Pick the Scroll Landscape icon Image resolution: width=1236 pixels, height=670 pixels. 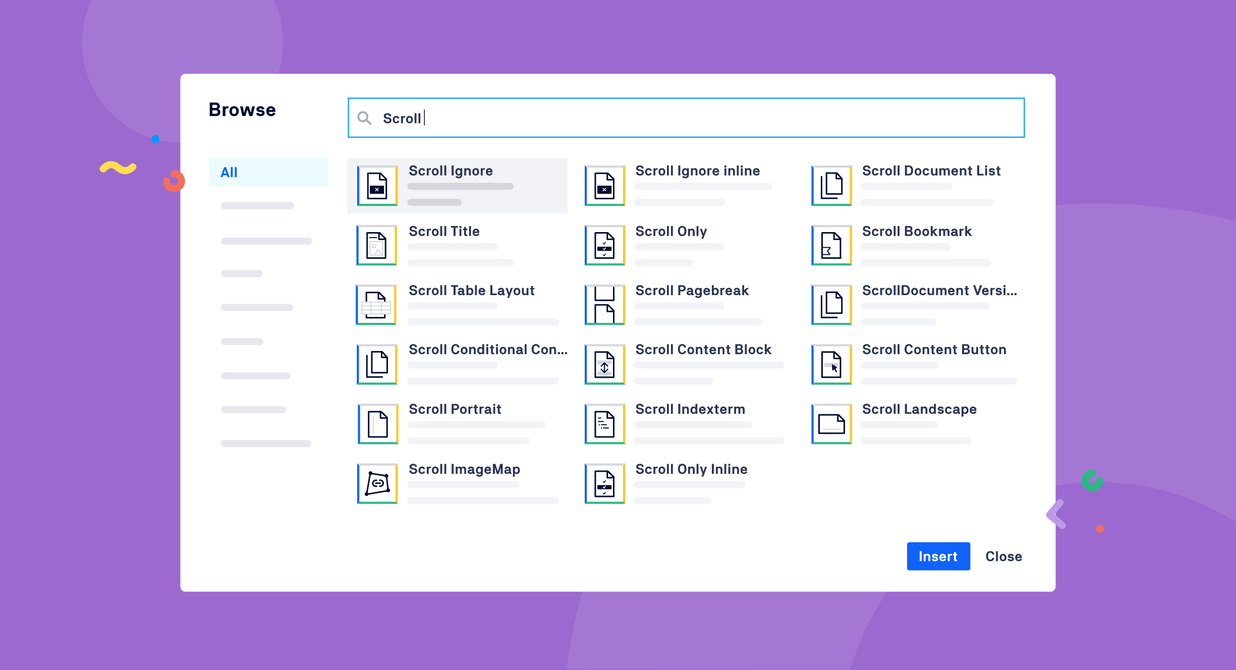click(831, 424)
